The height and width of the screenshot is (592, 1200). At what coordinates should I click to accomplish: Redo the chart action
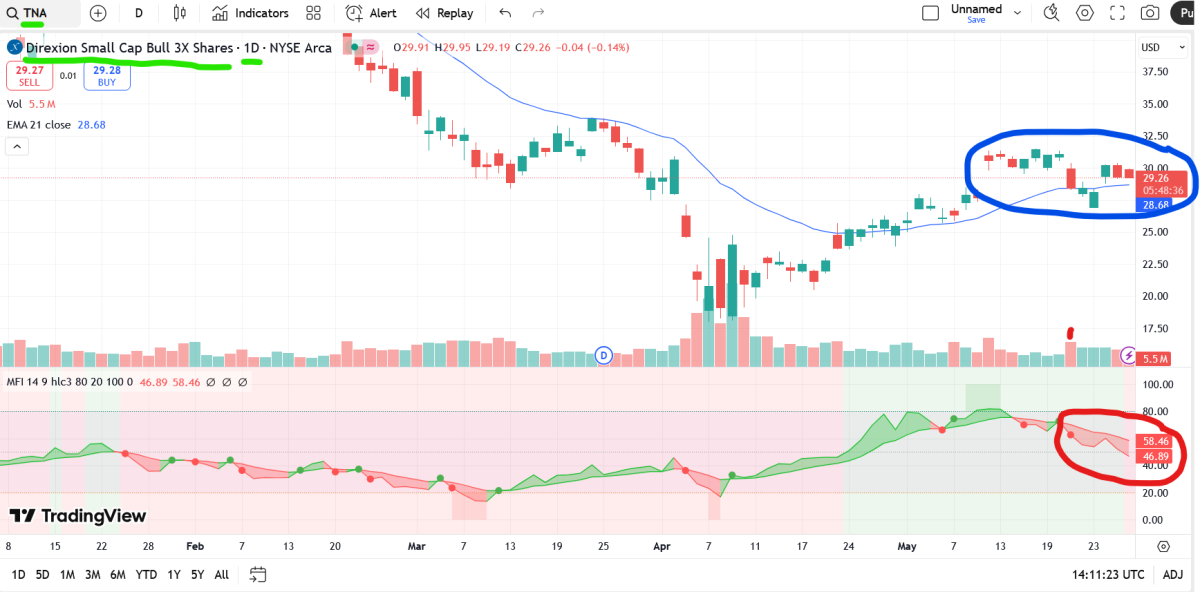[x=539, y=13]
